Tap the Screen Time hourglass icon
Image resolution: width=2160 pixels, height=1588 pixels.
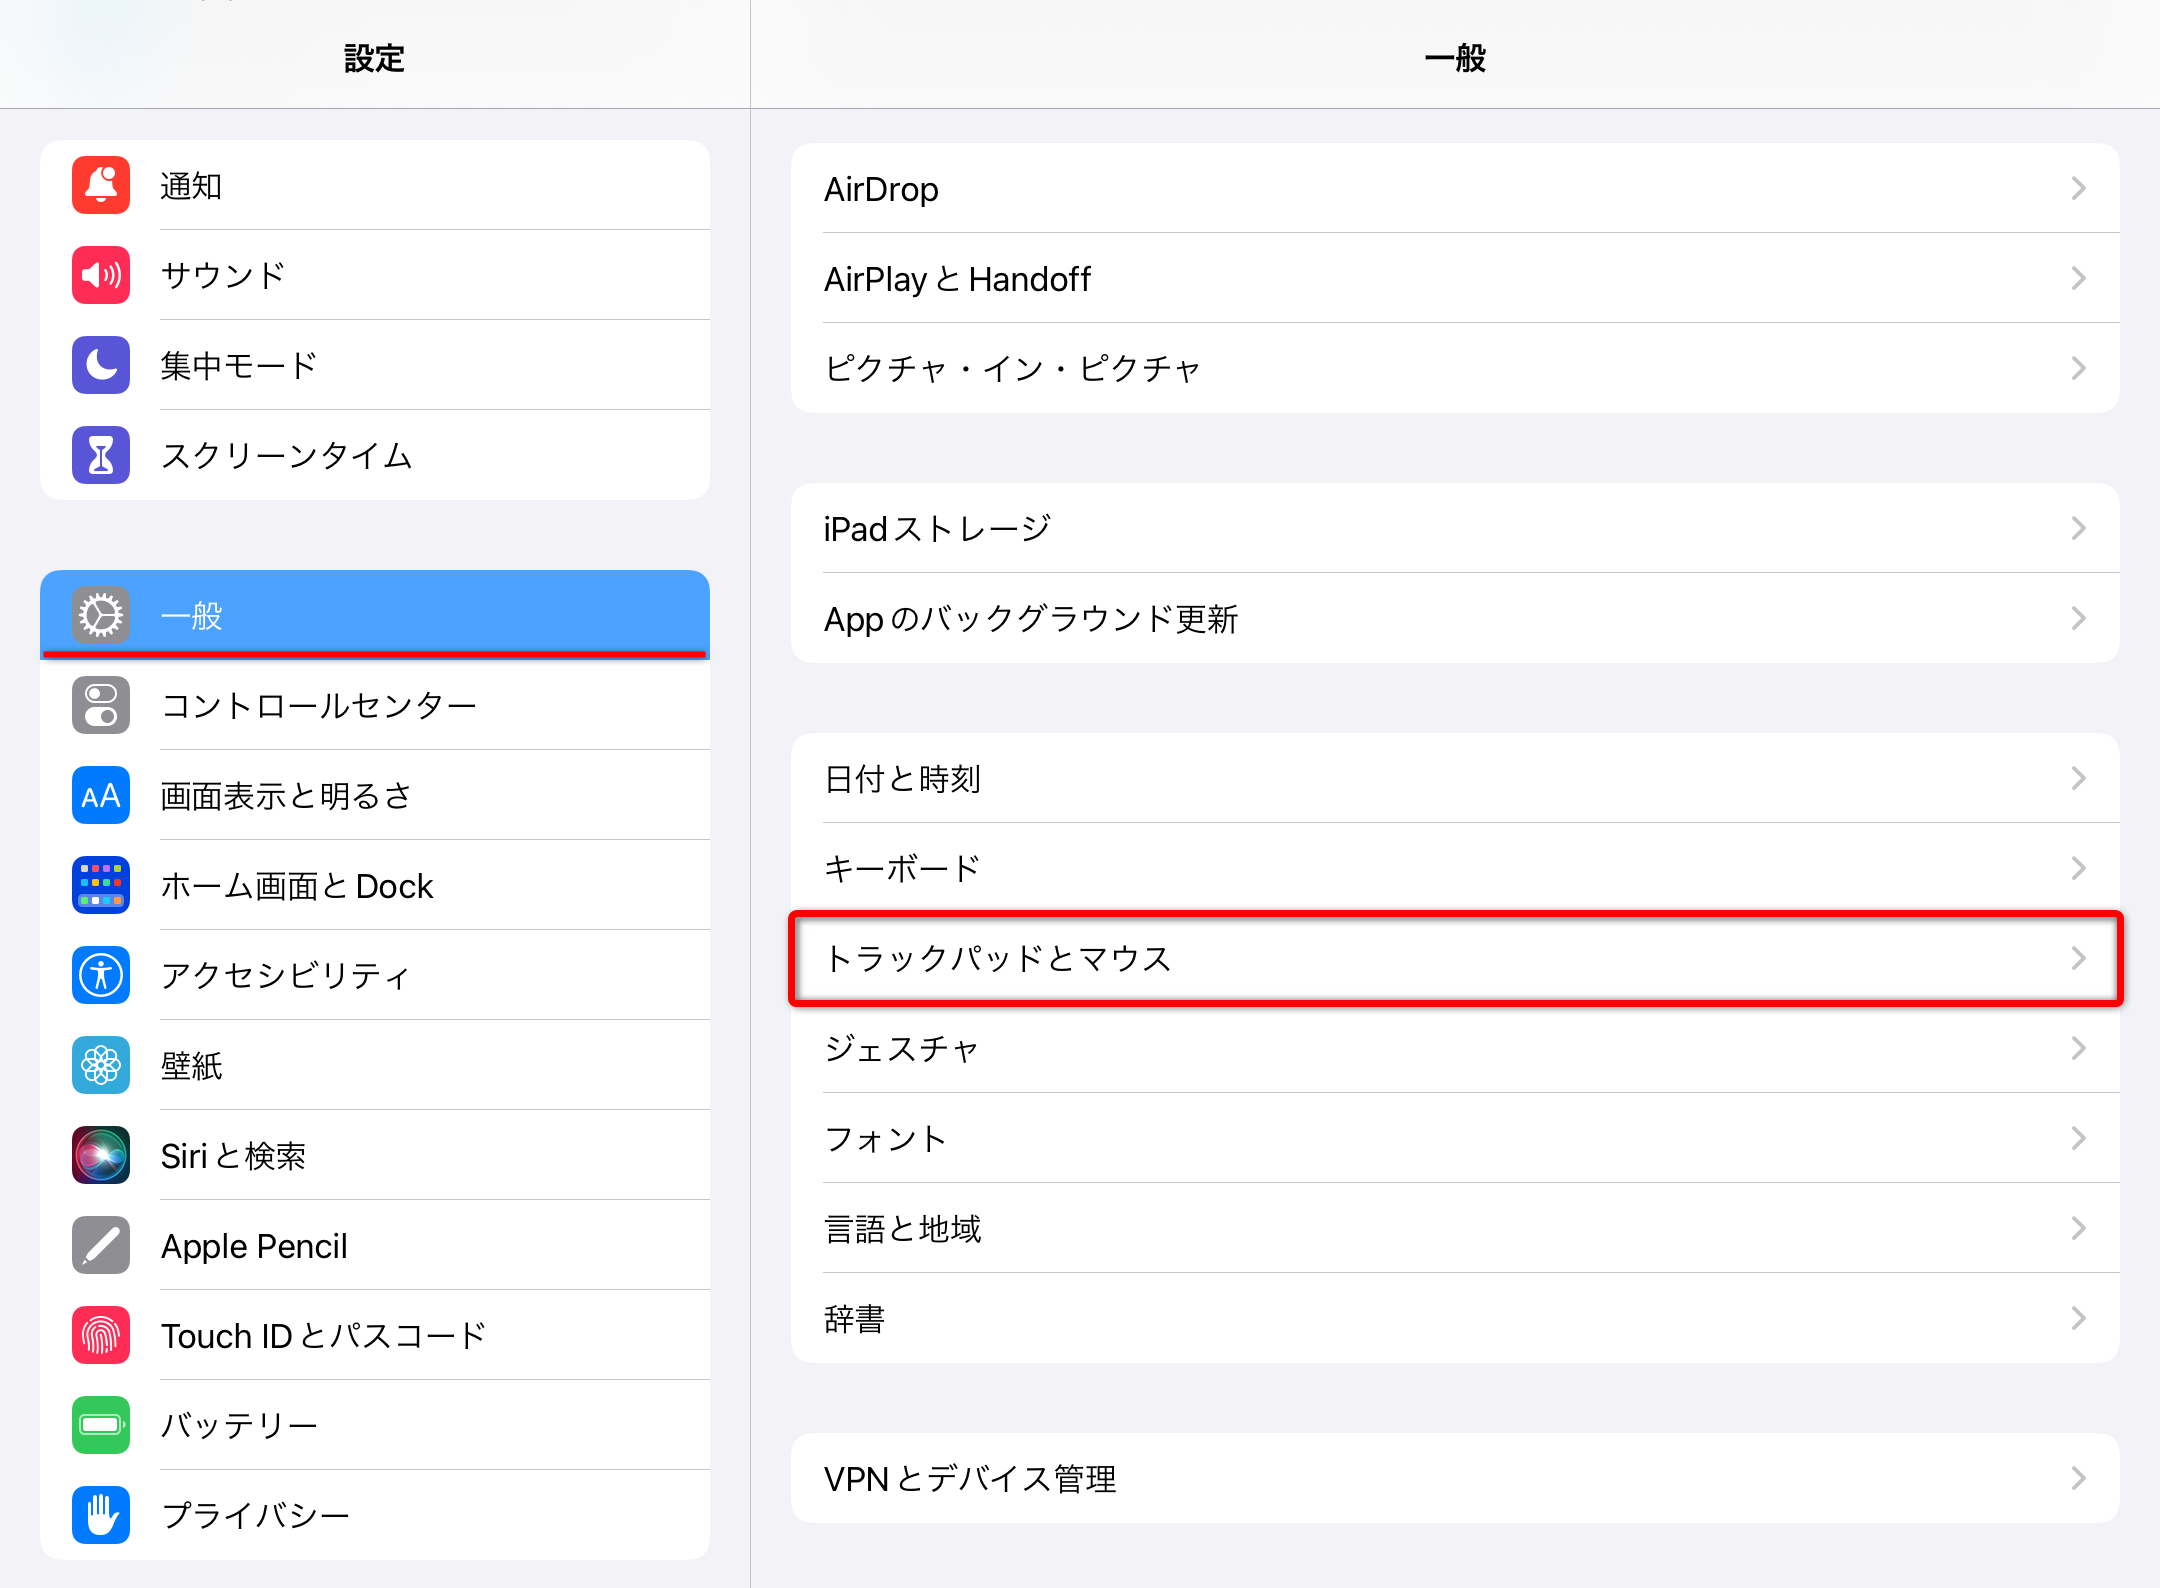click(x=101, y=455)
